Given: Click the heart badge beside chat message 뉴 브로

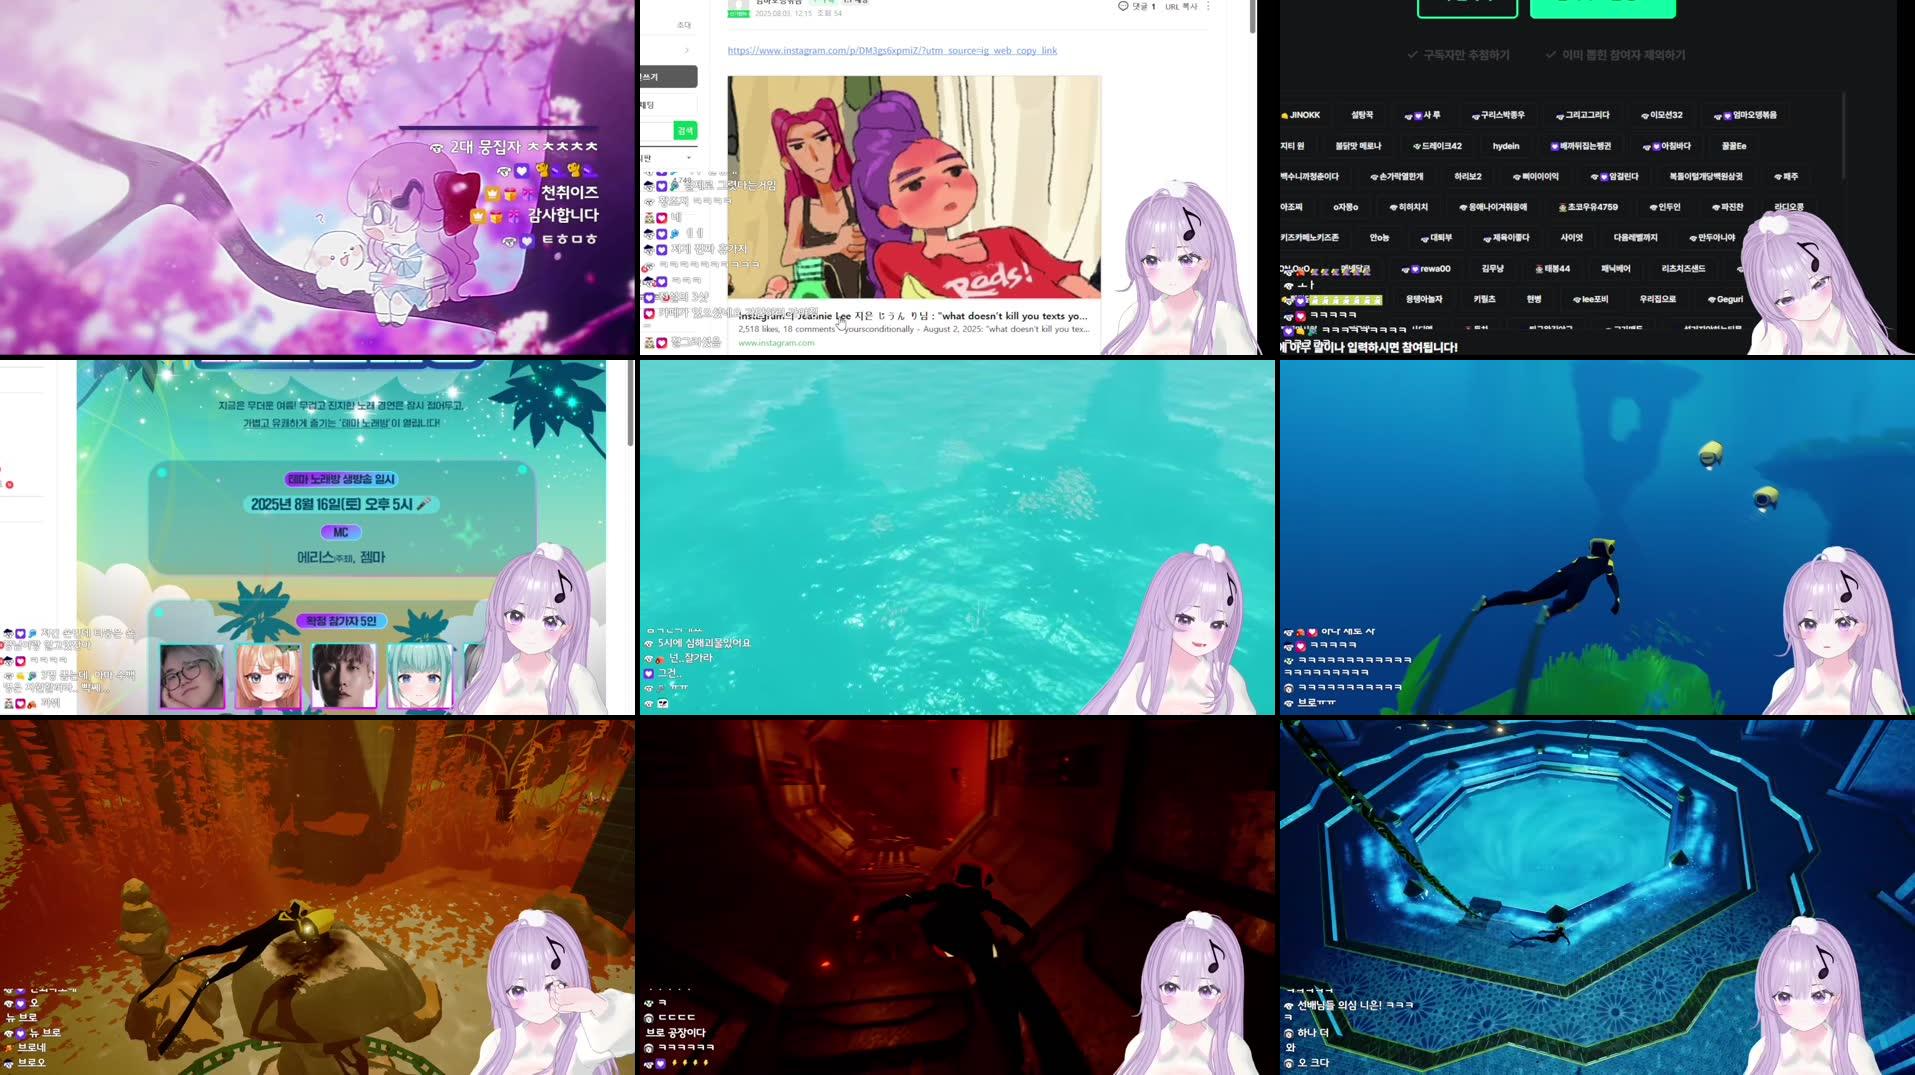Looking at the screenshot, I should tap(20, 1033).
